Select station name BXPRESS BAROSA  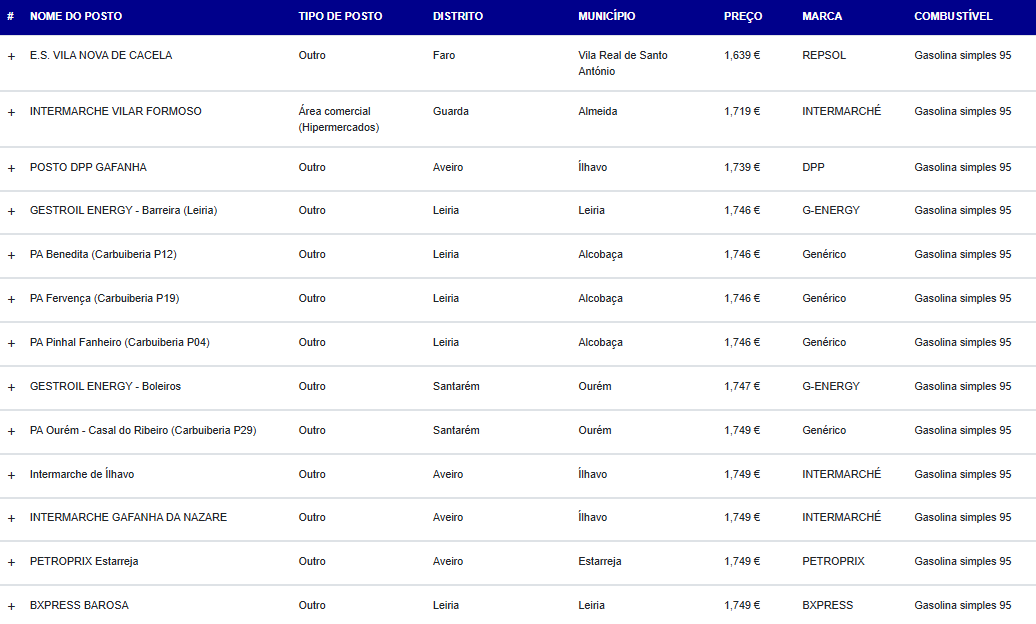pyautogui.click(x=79, y=605)
